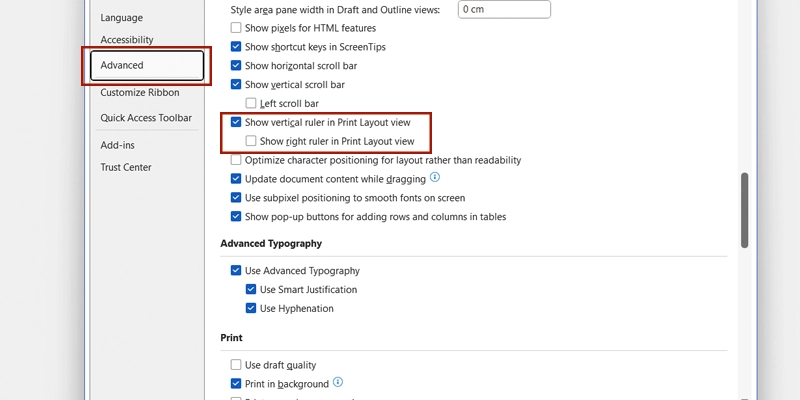Open the Trust Center category
Screen dimensions: 800x400
(126, 167)
